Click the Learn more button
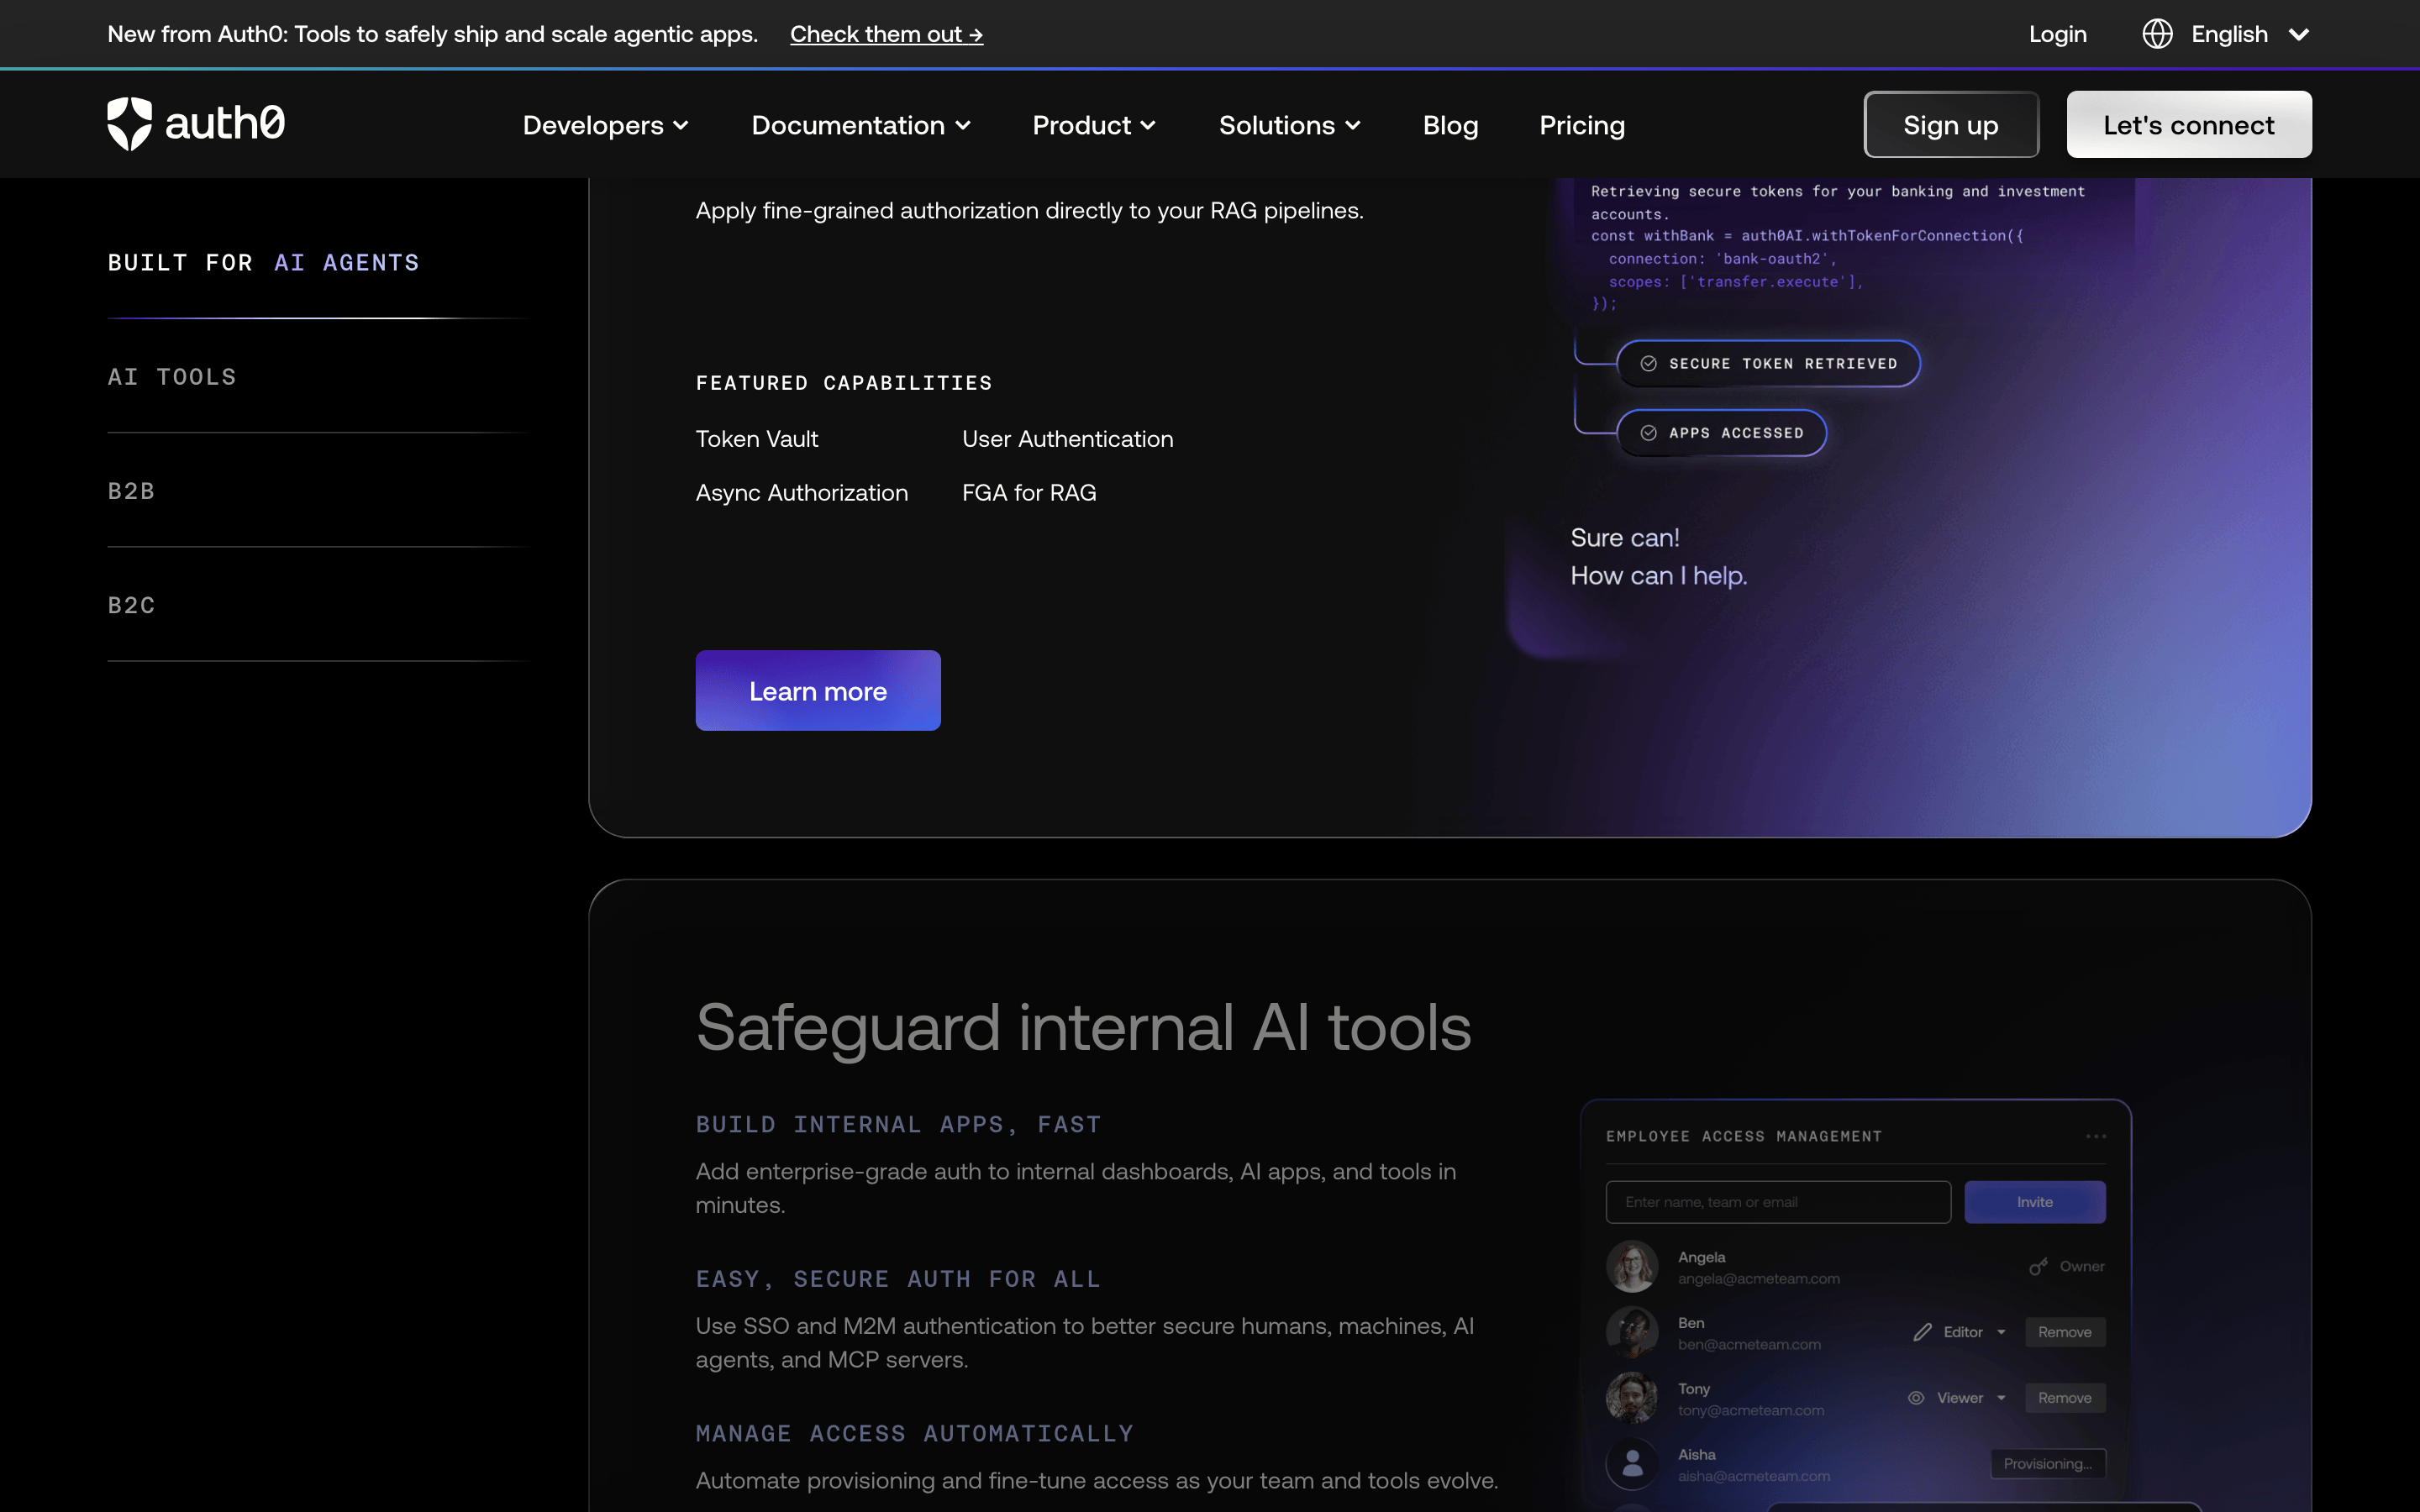This screenshot has width=2420, height=1512. (818, 691)
